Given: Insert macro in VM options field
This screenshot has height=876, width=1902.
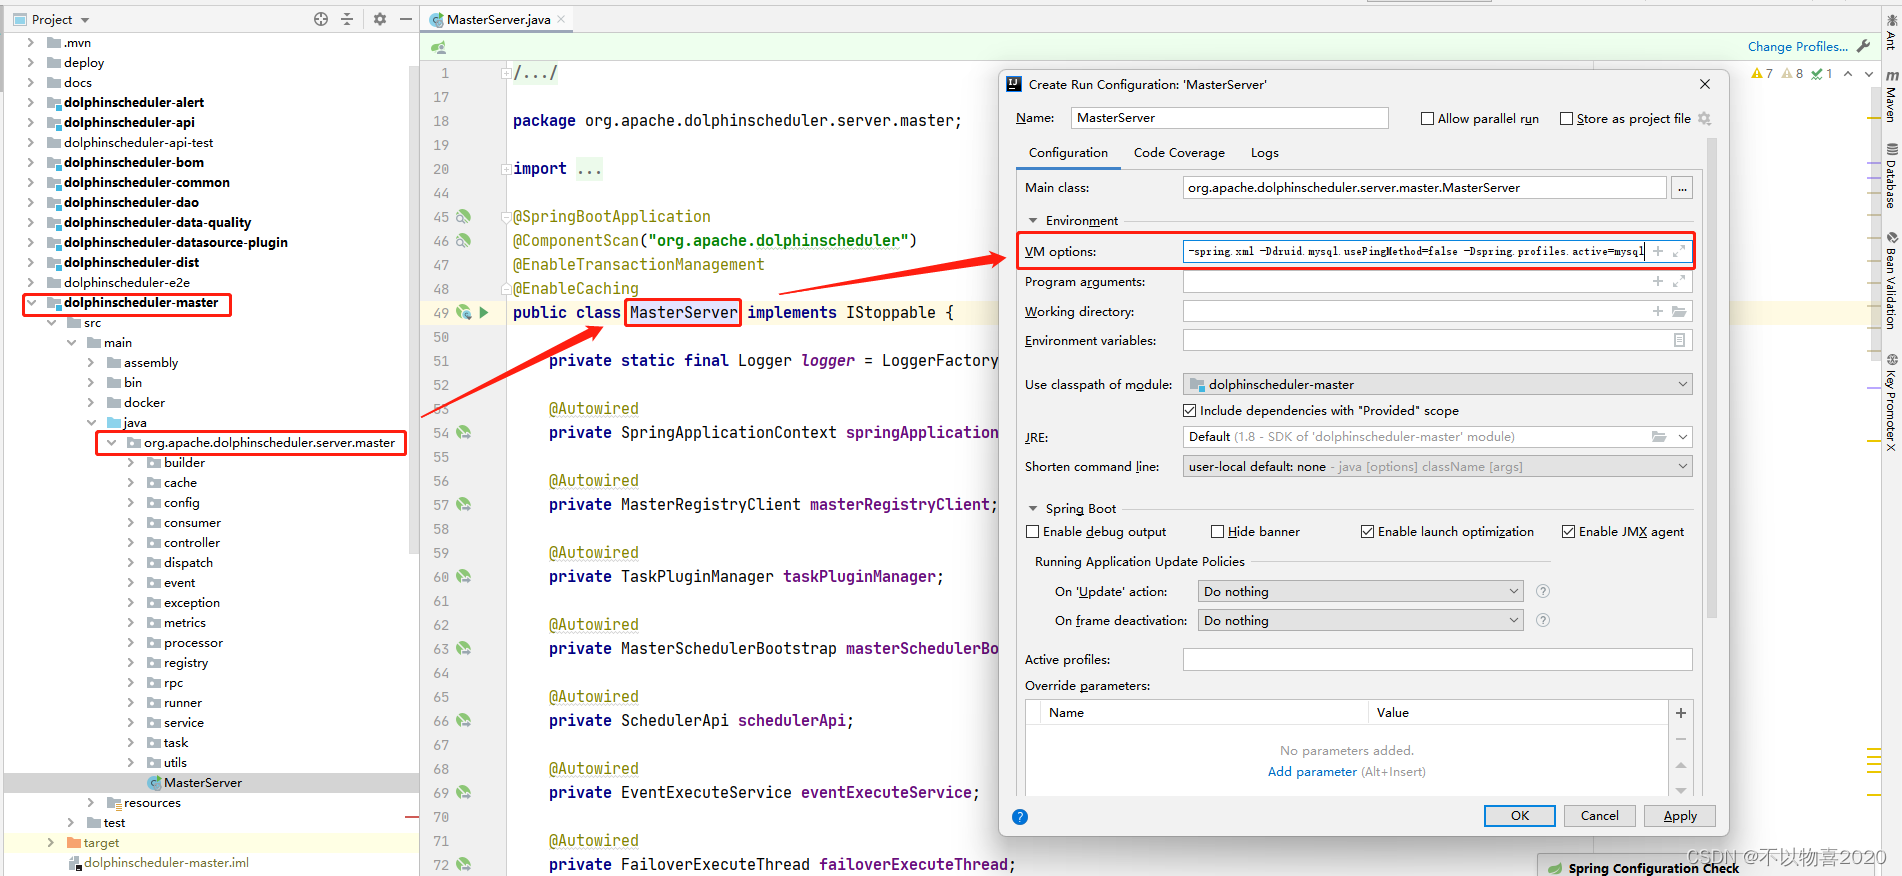Looking at the screenshot, I should (1658, 251).
